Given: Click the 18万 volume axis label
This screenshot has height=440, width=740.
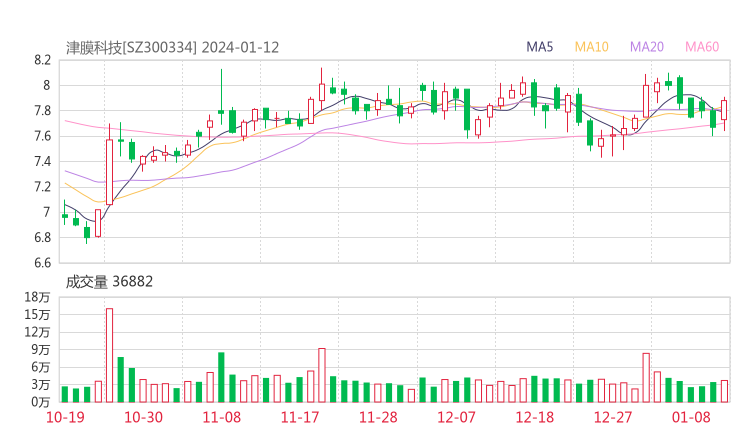Looking at the screenshot, I should pyautogui.click(x=37, y=297).
